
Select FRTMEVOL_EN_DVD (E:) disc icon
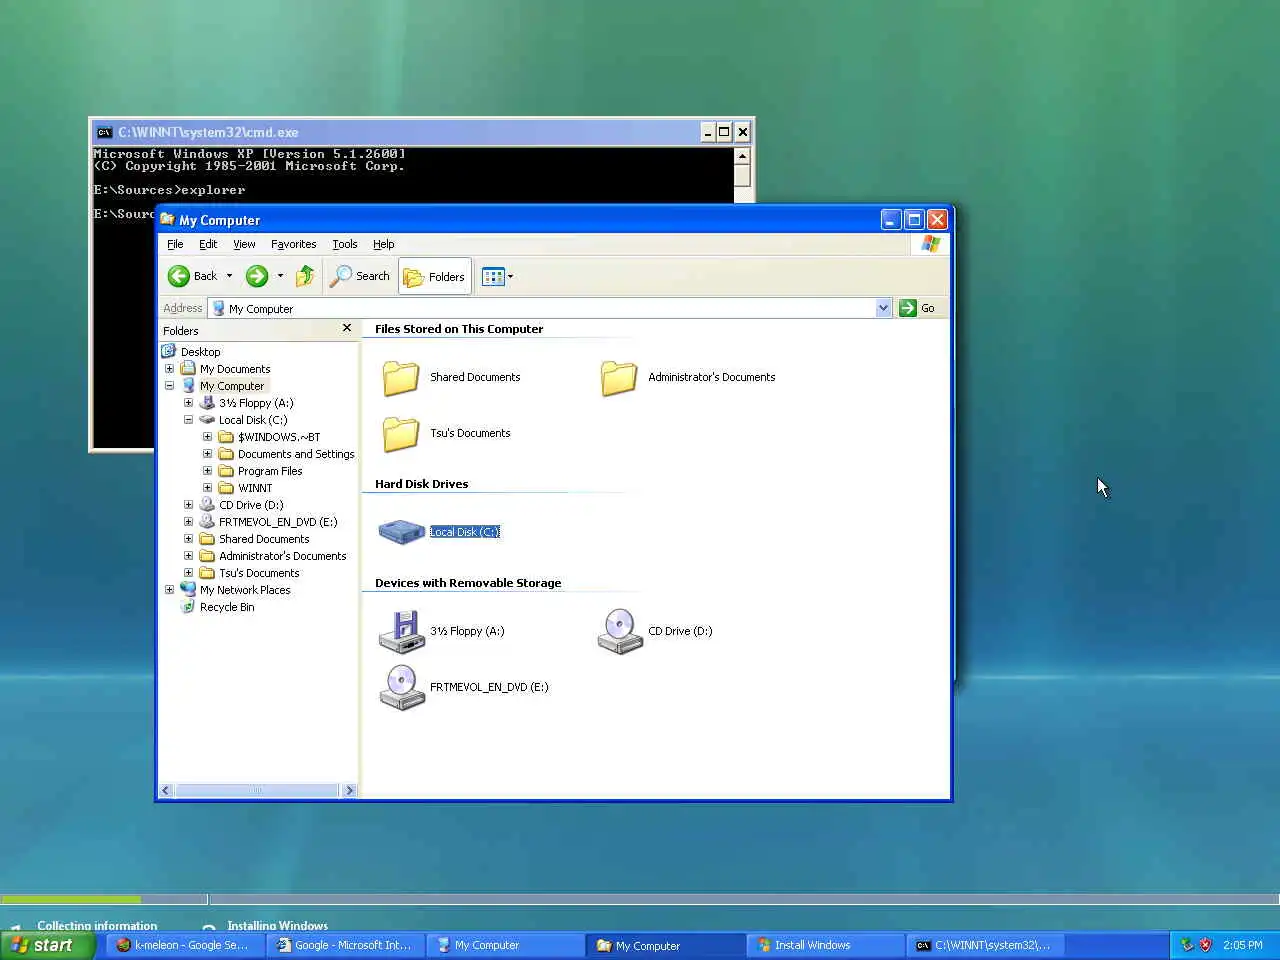(x=402, y=687)
